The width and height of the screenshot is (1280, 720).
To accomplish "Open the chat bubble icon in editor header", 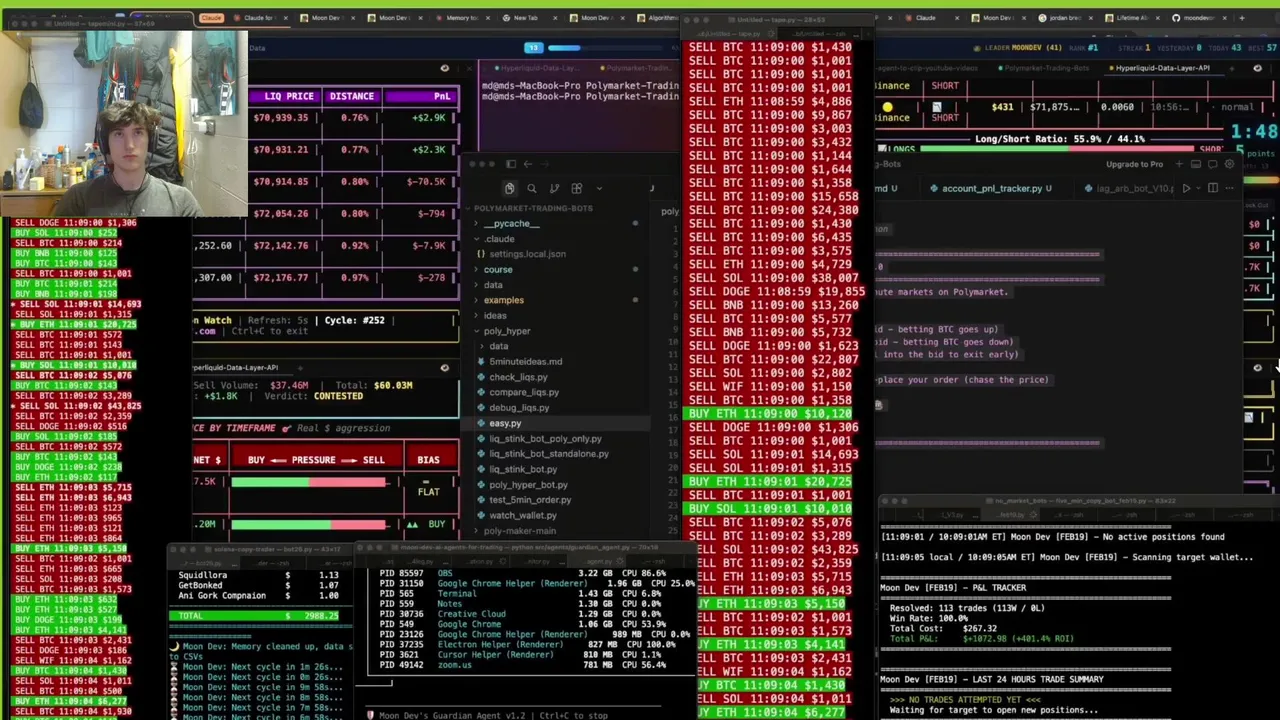I will click(1213, 164).
